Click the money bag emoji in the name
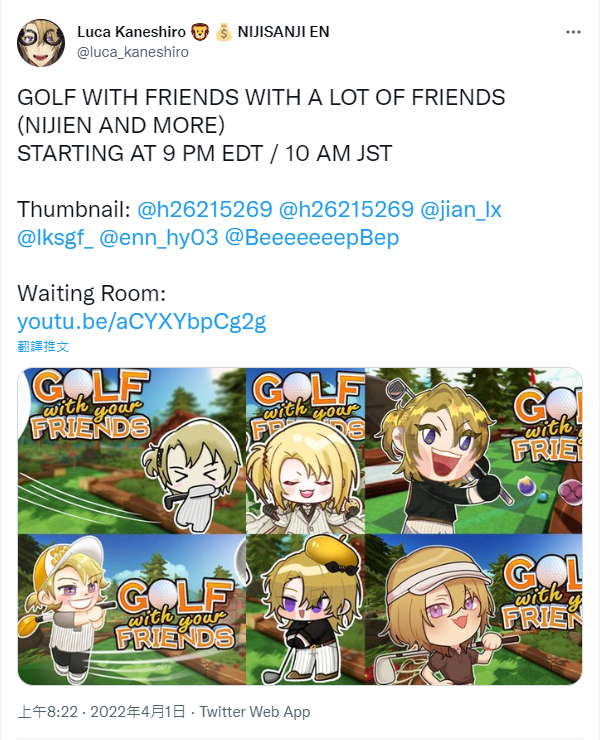Image resolution: width=600 pixels, height=740 pixels. [224, 32]
